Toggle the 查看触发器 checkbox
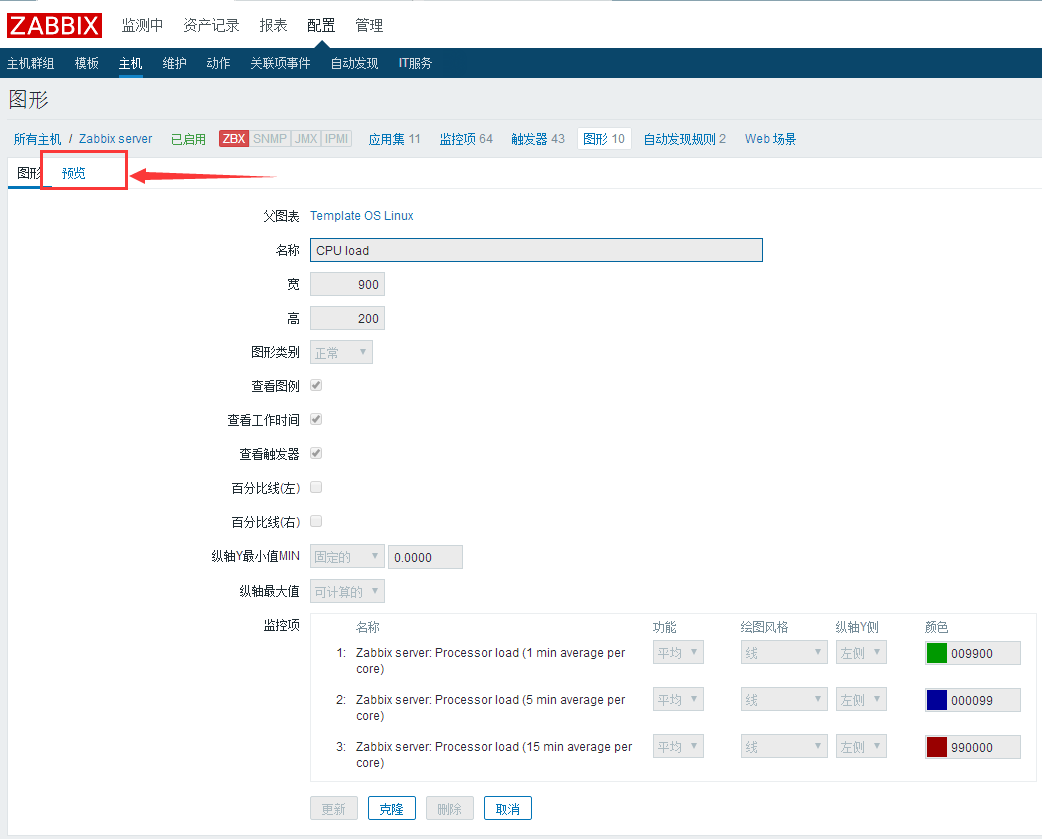Image resolution: width=1042 pixels, height=839 pixels. pyautogui.click(x=316, y=453)
